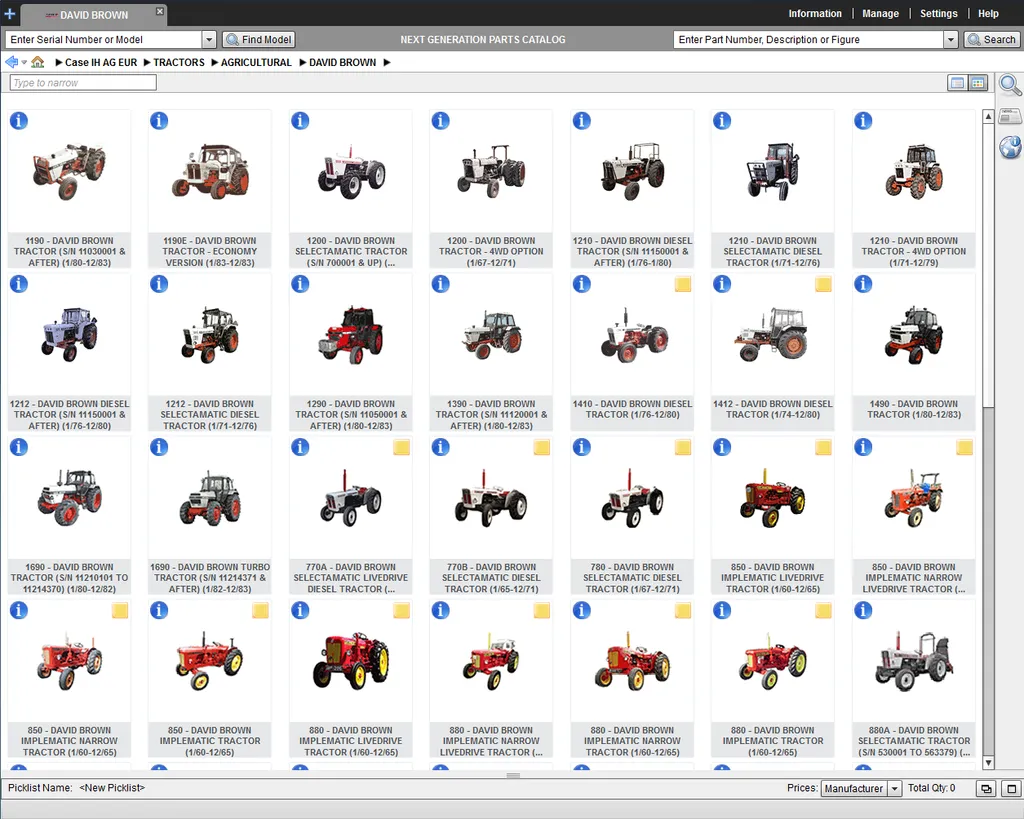
Task: Click the Find Model button
Action: (x=259, y=40)
